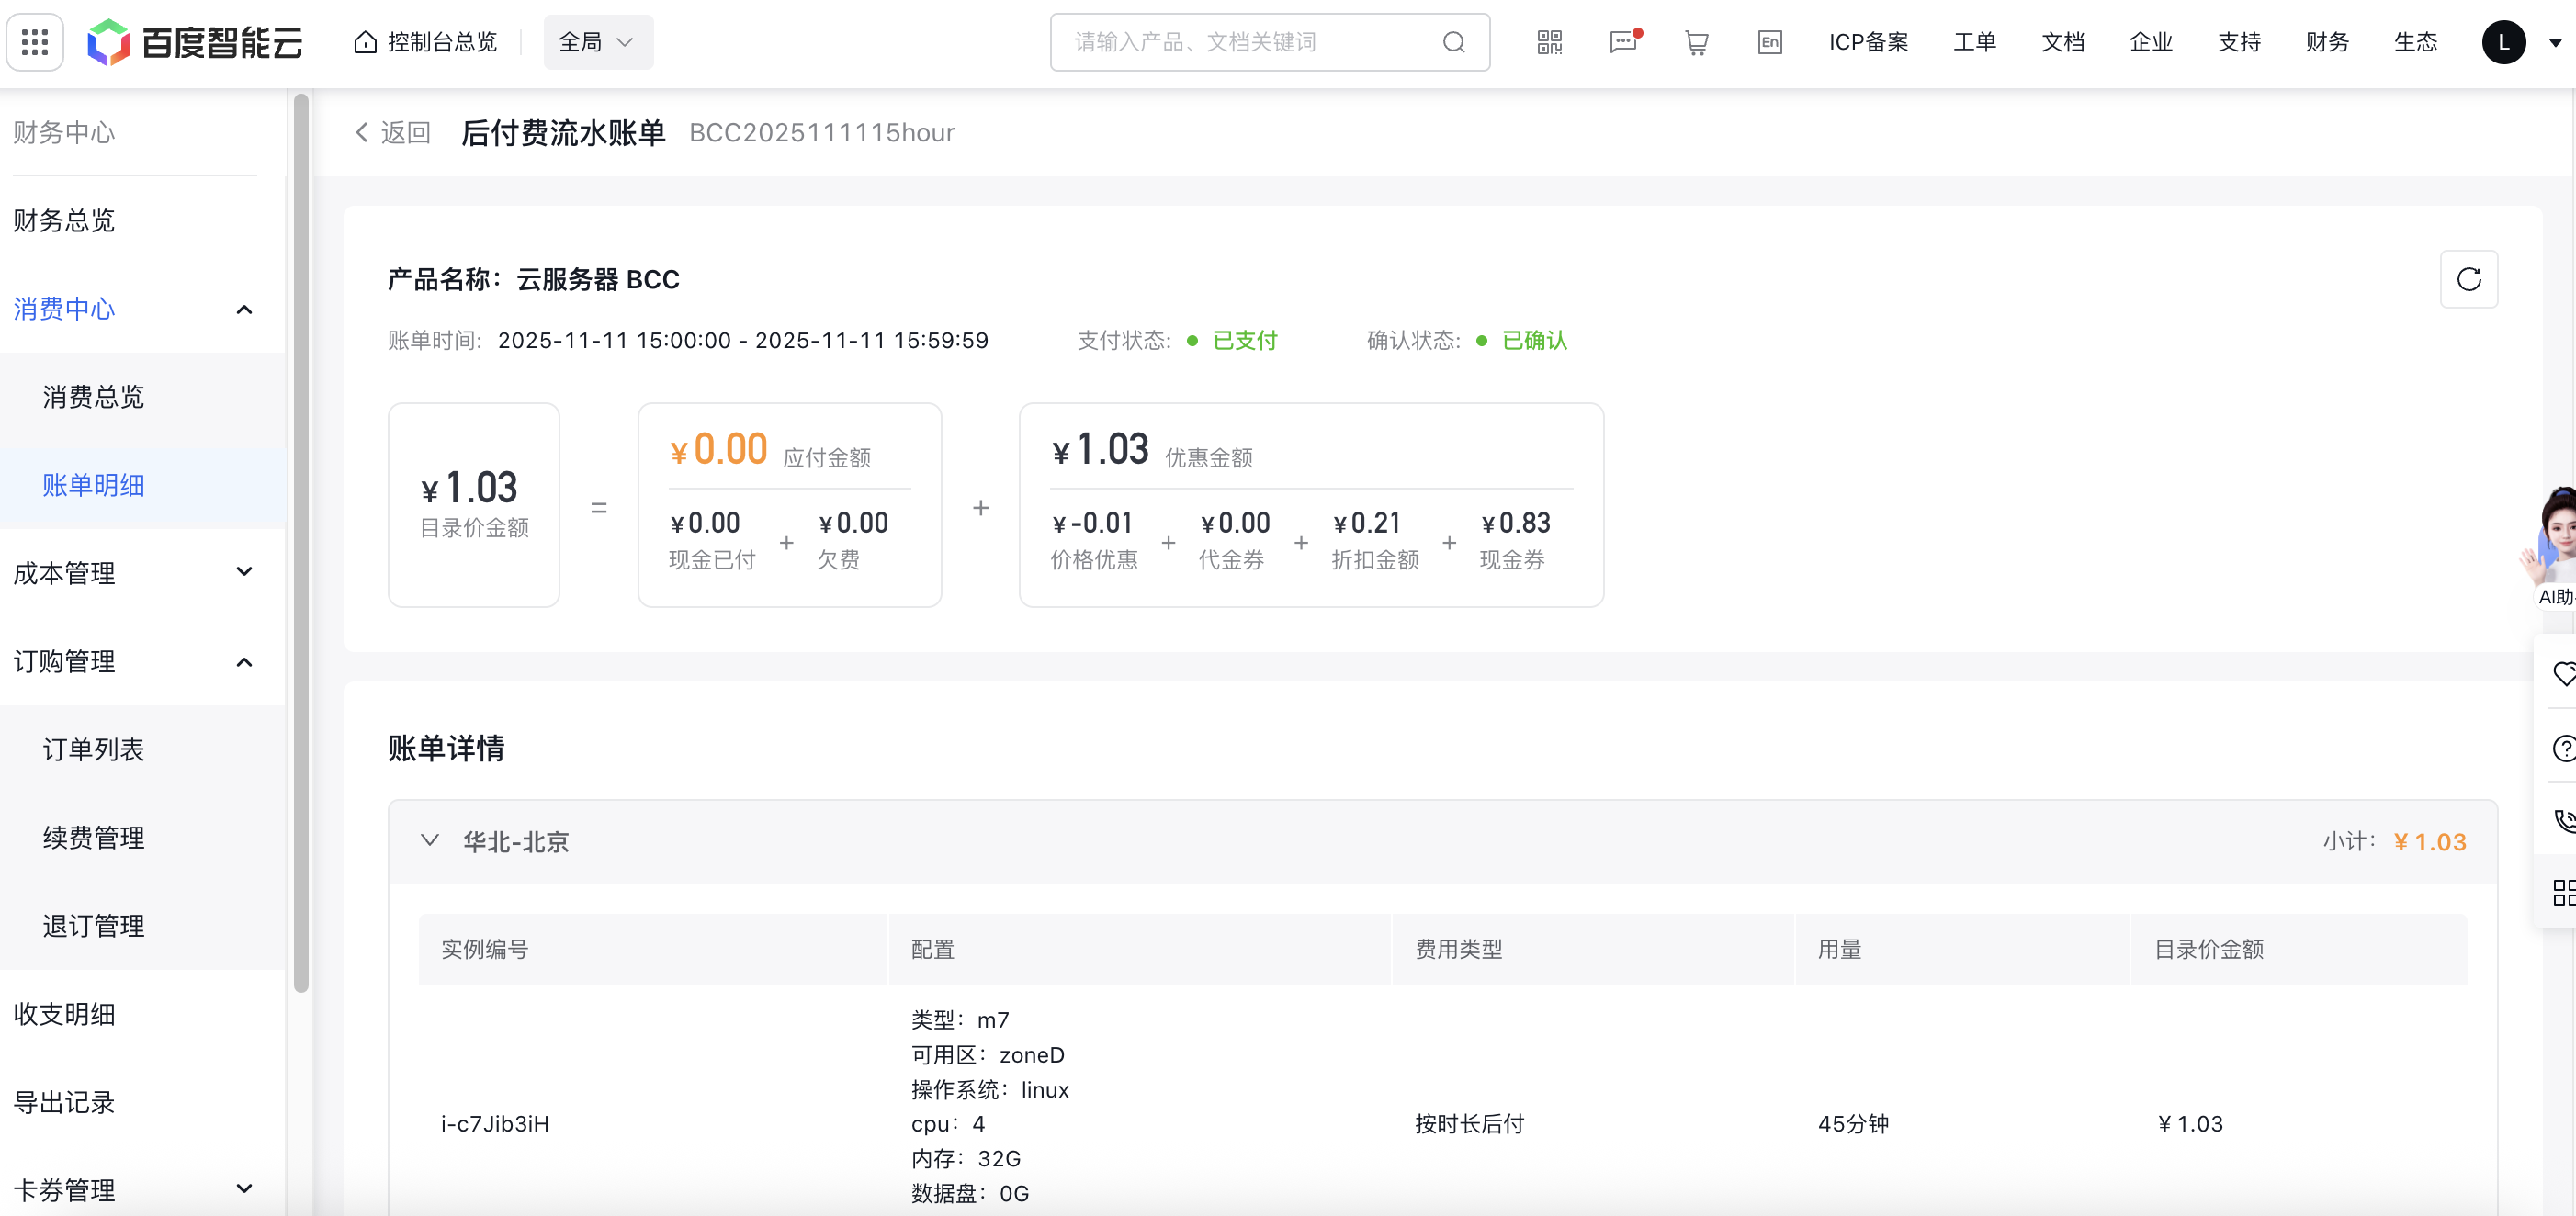Open 文档 menu
2576x1216 pixels.
click(2063, 42)
